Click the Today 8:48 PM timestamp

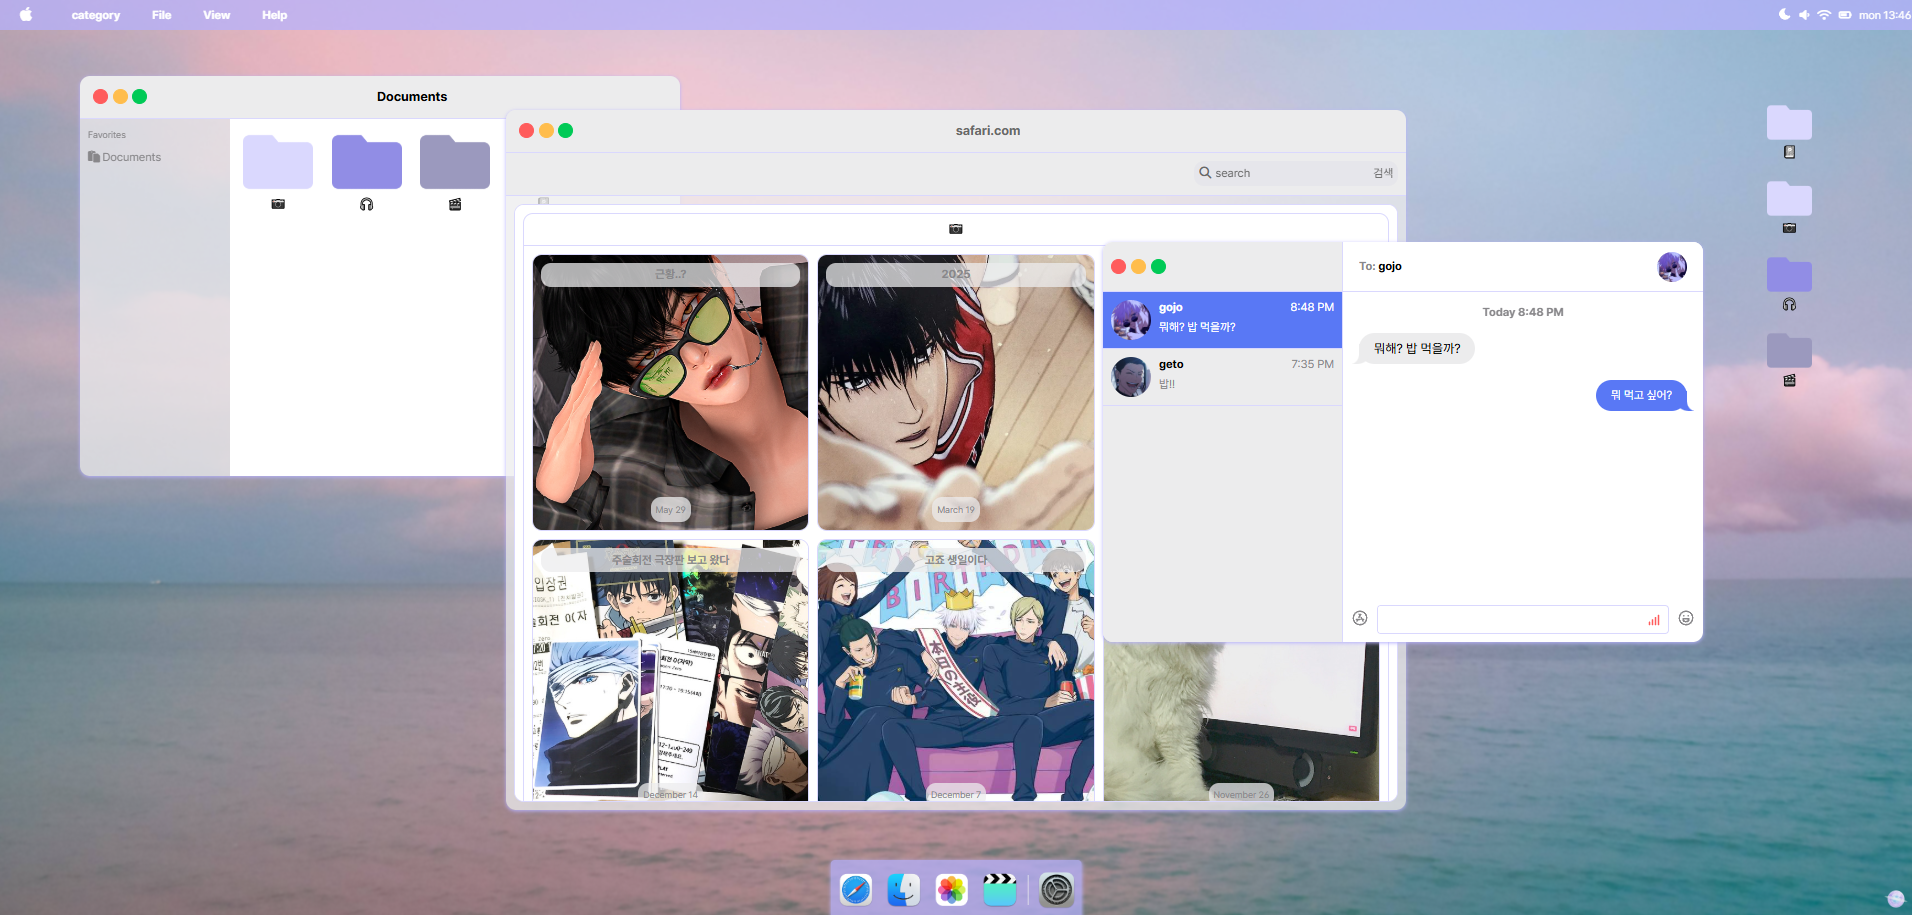pyautogui.click(x=1522, y=312)
